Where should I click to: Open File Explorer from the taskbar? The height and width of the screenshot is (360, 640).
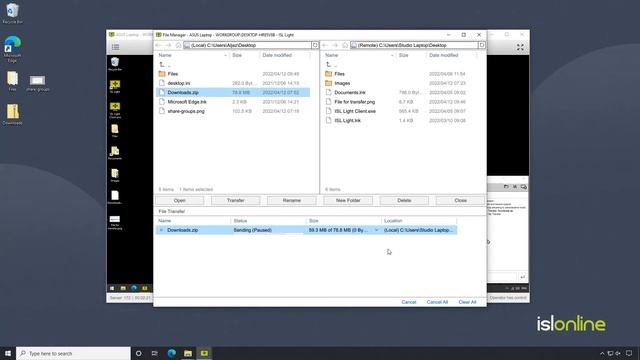188,353
